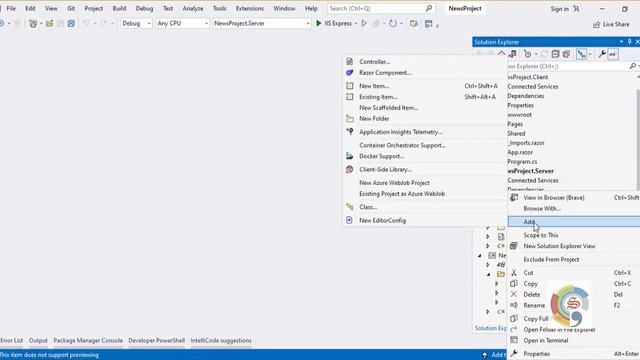The height and width of the screenshot is (360, 640).
Task: Open the nested-files filter dropdown arrow
Action: [x=589, y=54]
